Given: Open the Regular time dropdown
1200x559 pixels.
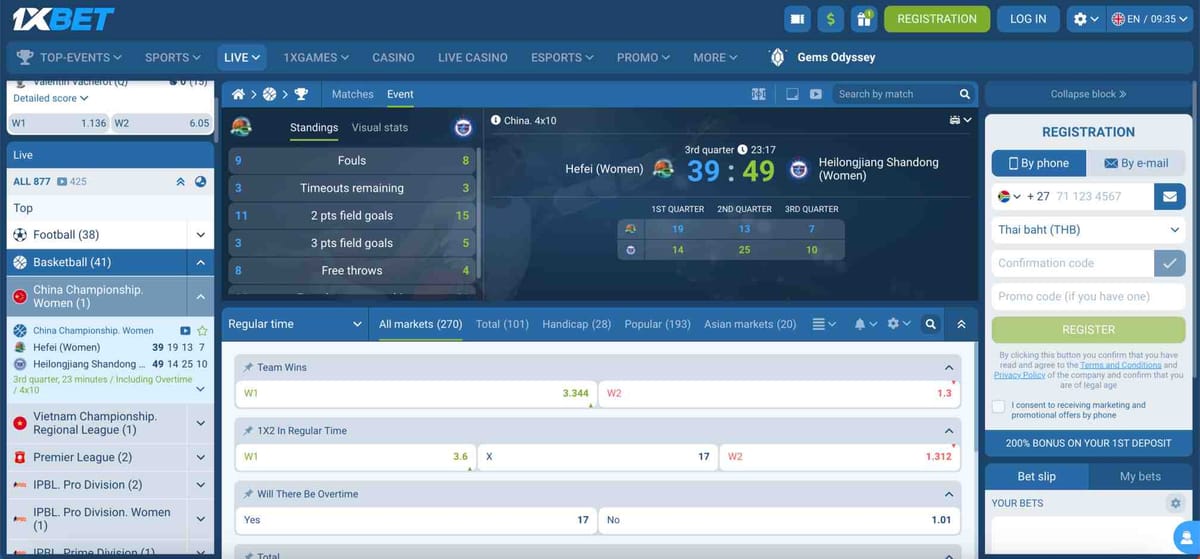Looking at the screenshot, I should [x=295, y=324].
